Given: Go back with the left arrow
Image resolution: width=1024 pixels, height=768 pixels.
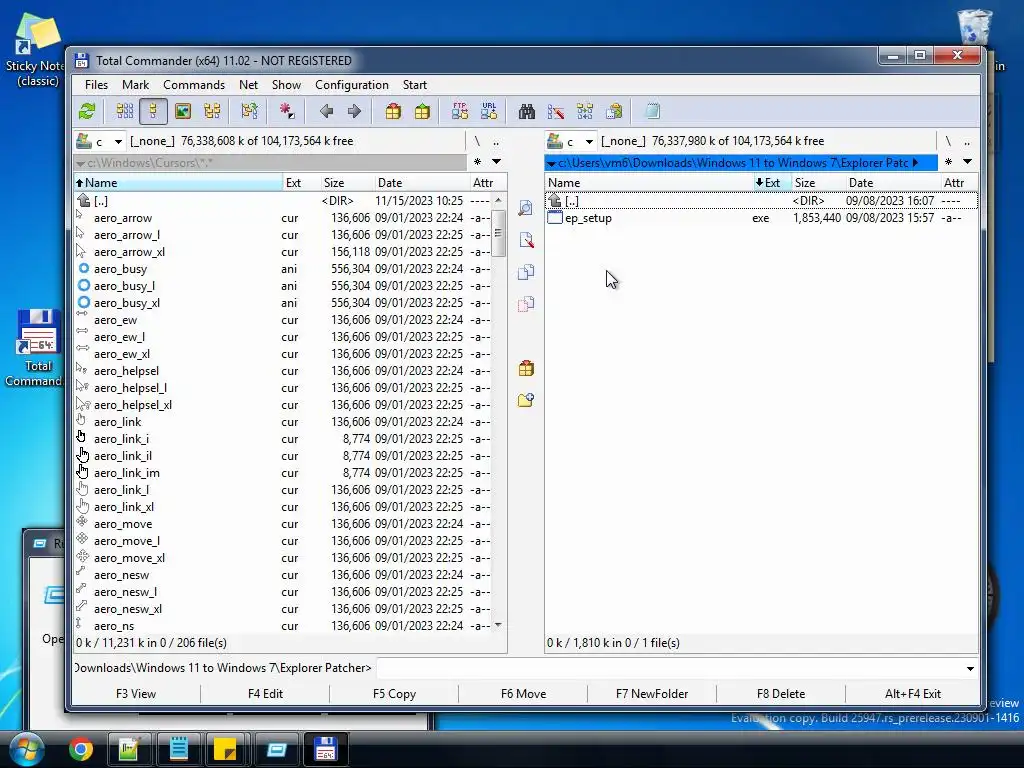Looking at the screenshot, I should (x=327, y=111).
